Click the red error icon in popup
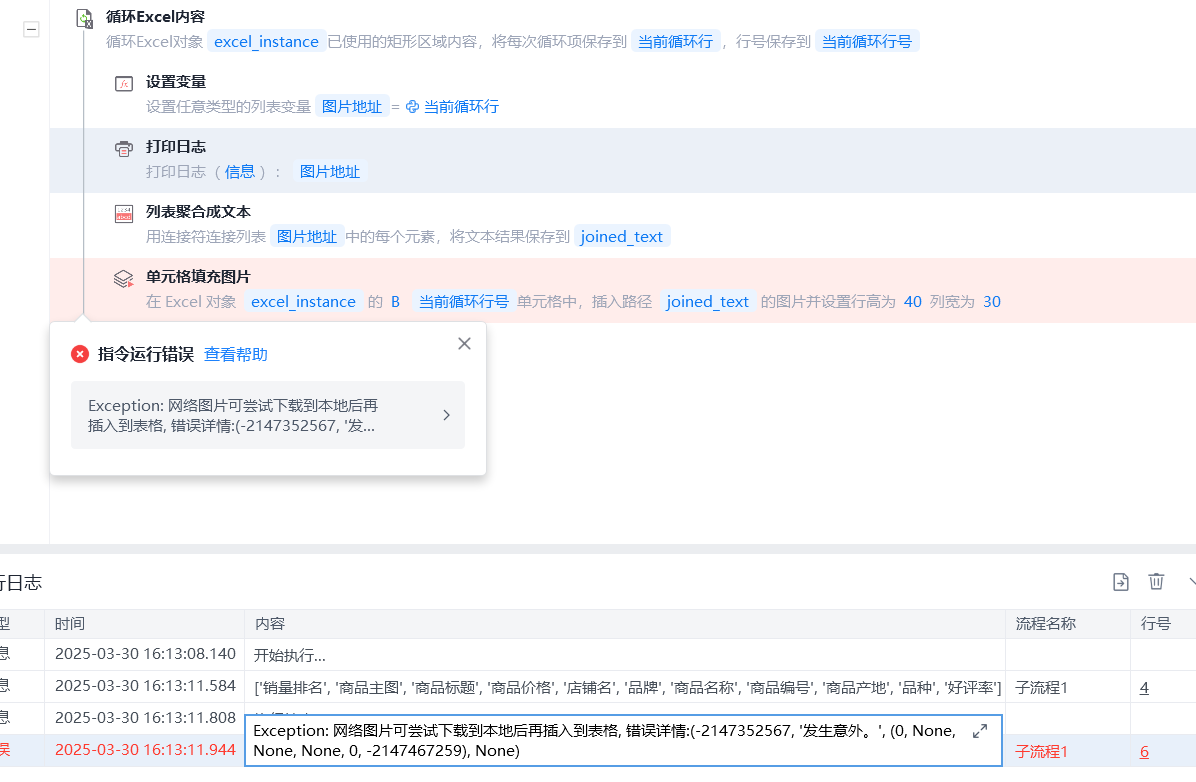This screenshot has height=782, width=1196. [80, 354]
